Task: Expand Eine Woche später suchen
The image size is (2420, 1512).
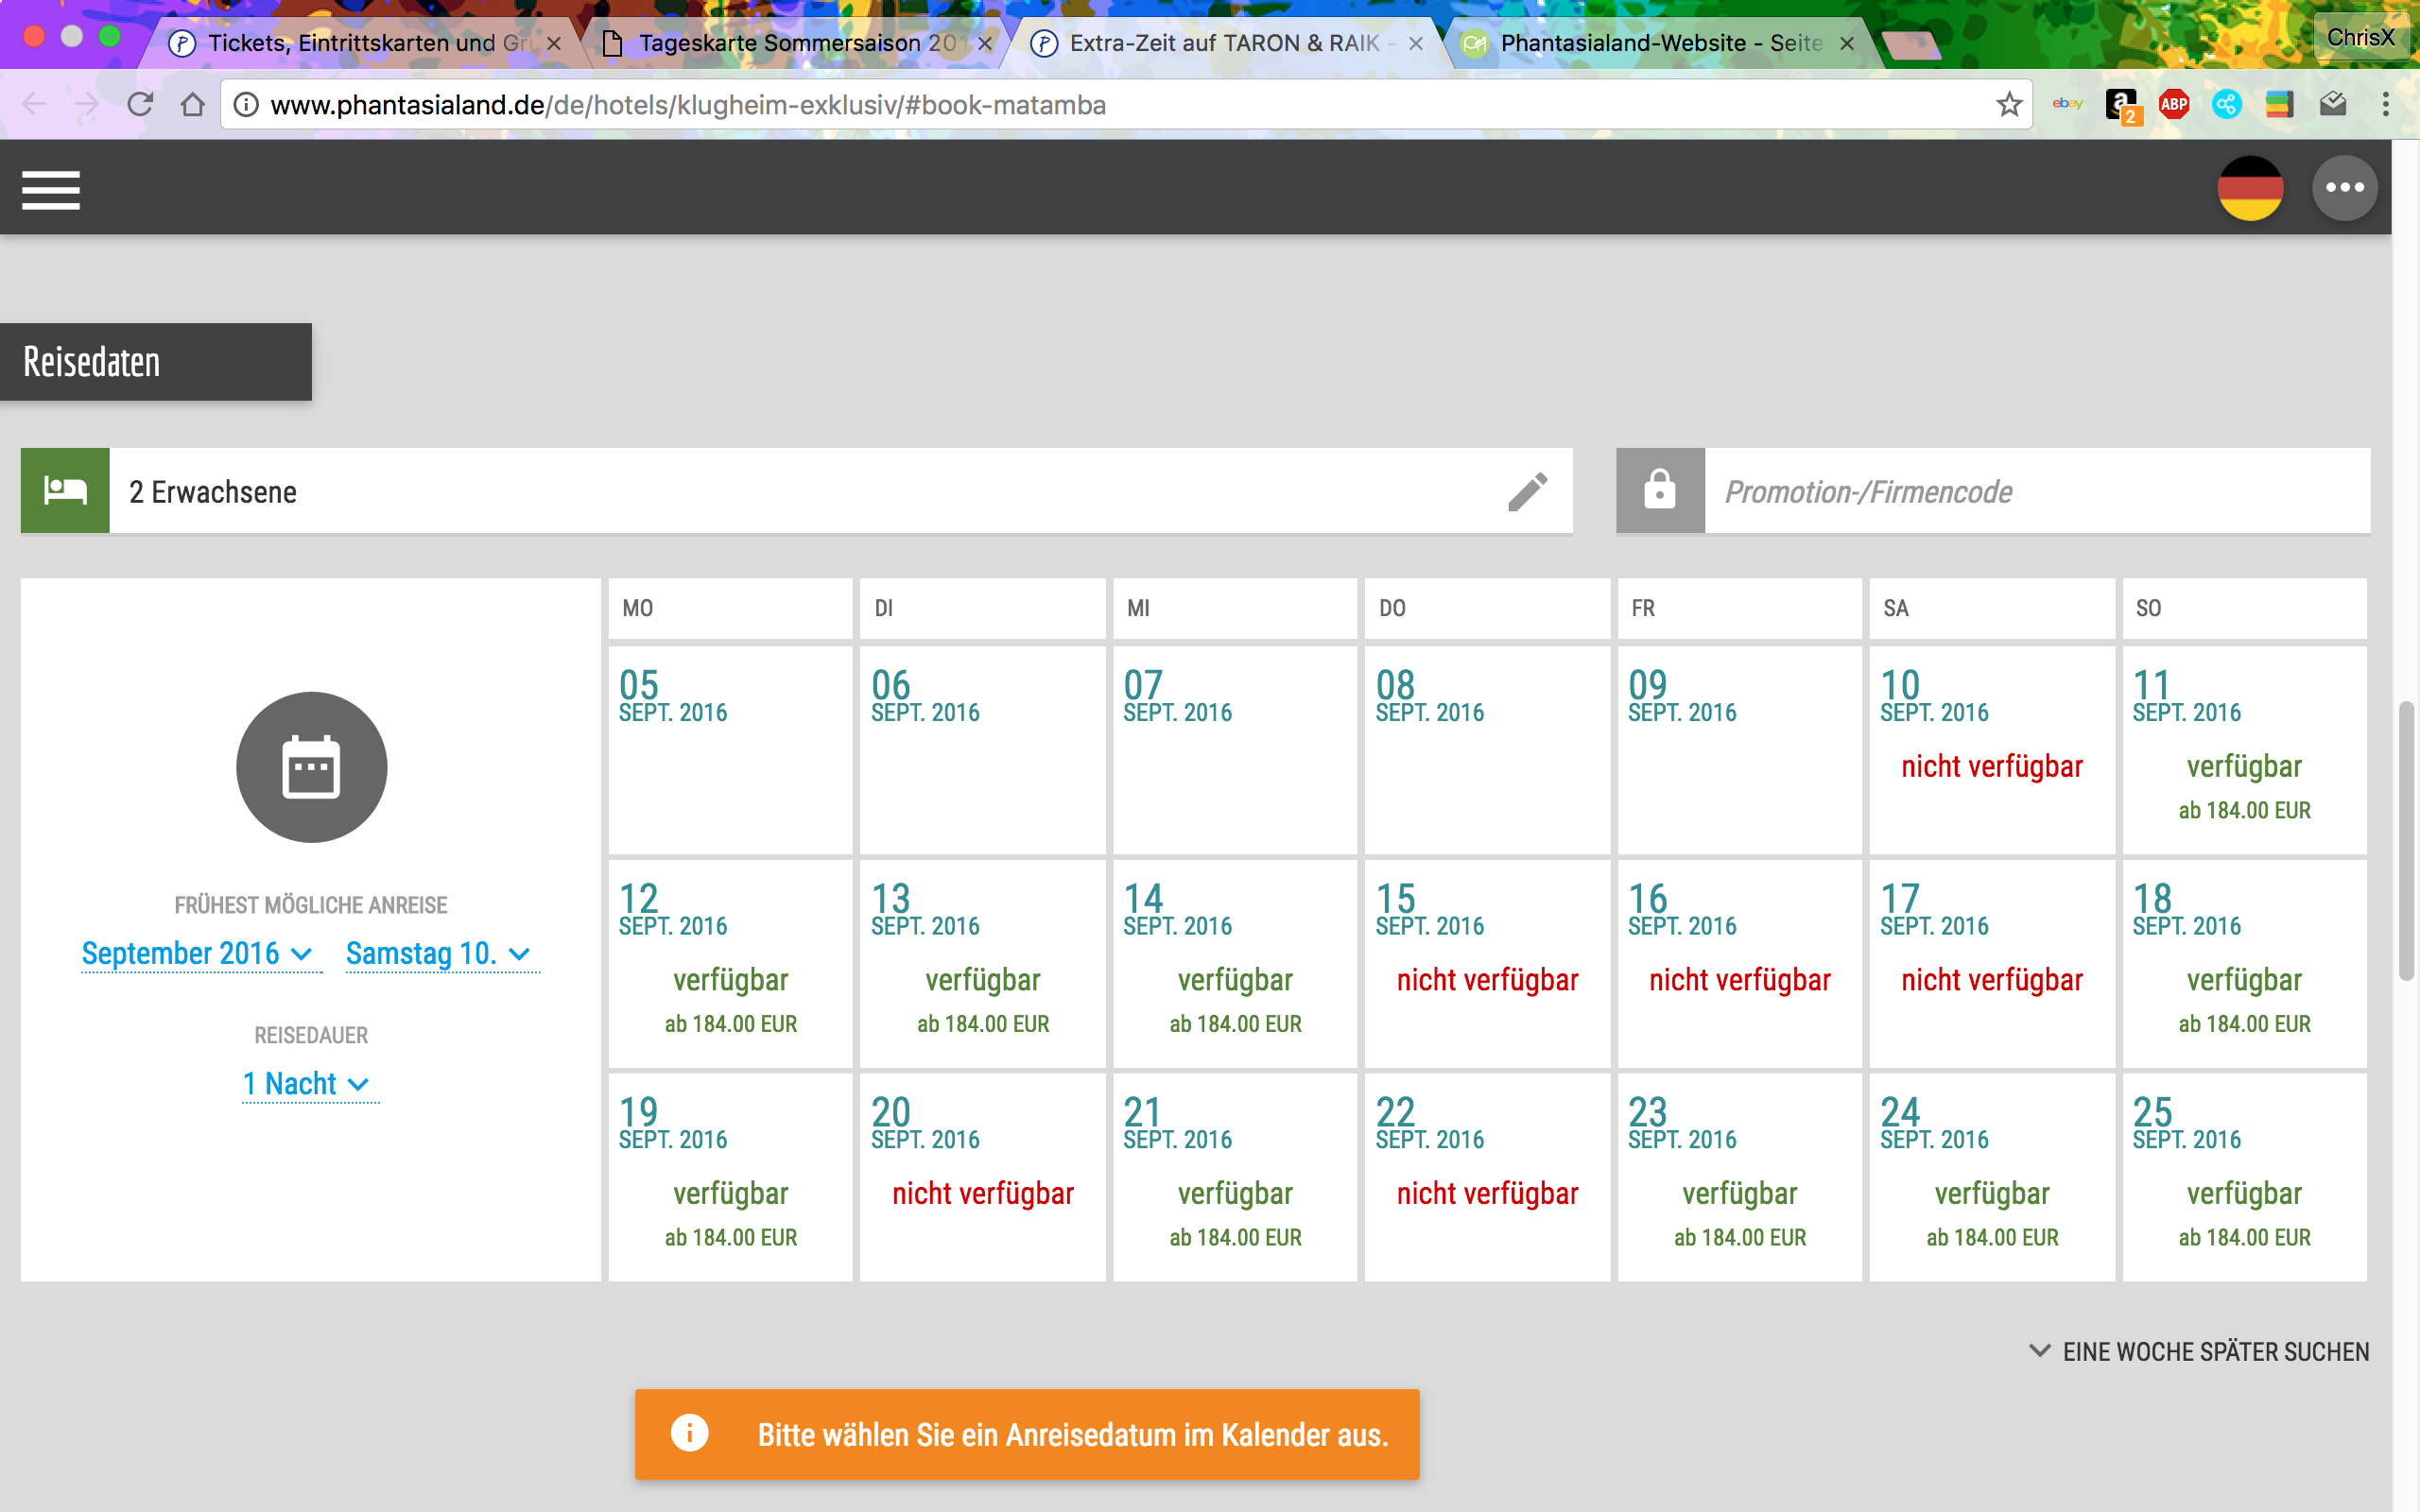Action: coord(2198,1352)
